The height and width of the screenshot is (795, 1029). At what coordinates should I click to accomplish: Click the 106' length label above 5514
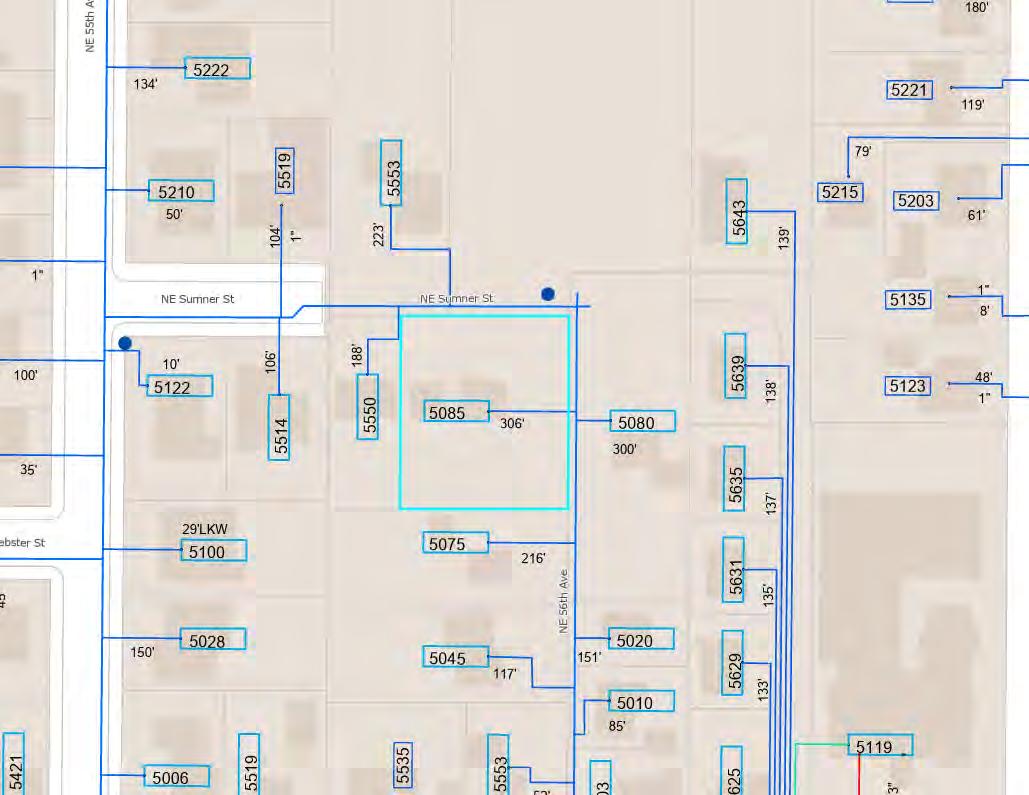coord(270,362)
